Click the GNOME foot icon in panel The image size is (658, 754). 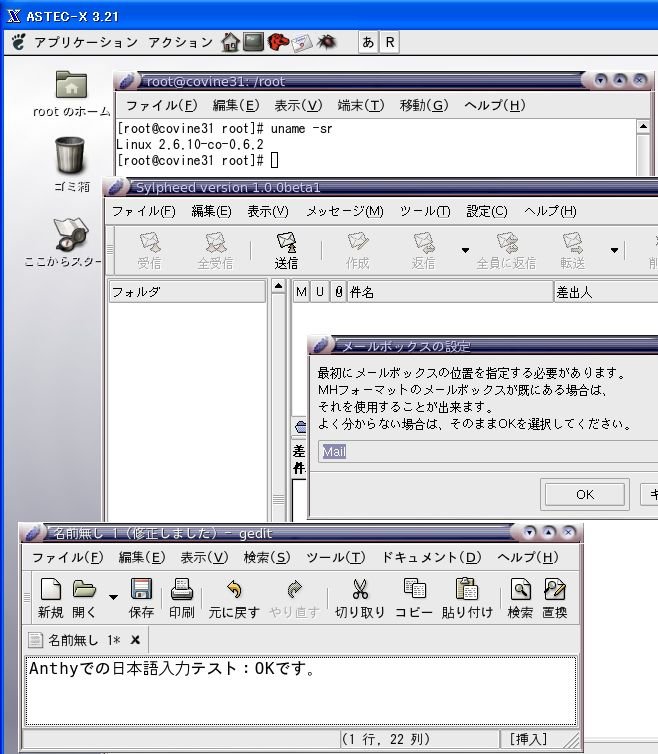click(x=18, y=42)
